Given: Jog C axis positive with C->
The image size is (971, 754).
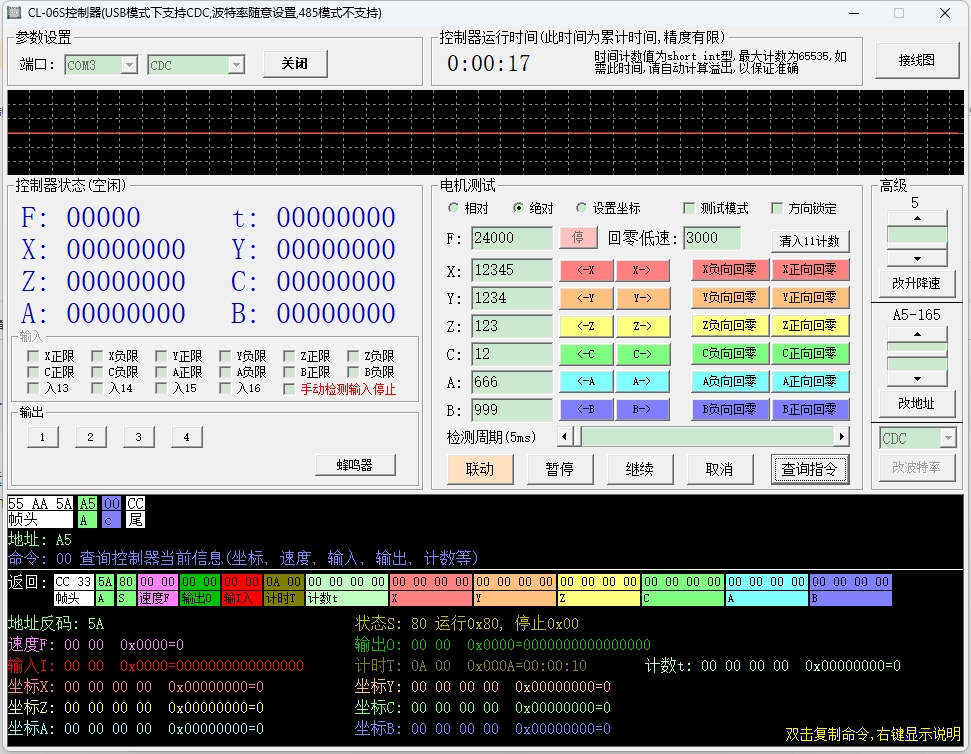Looking at the screenshot, I should click(x=642, y=354).
